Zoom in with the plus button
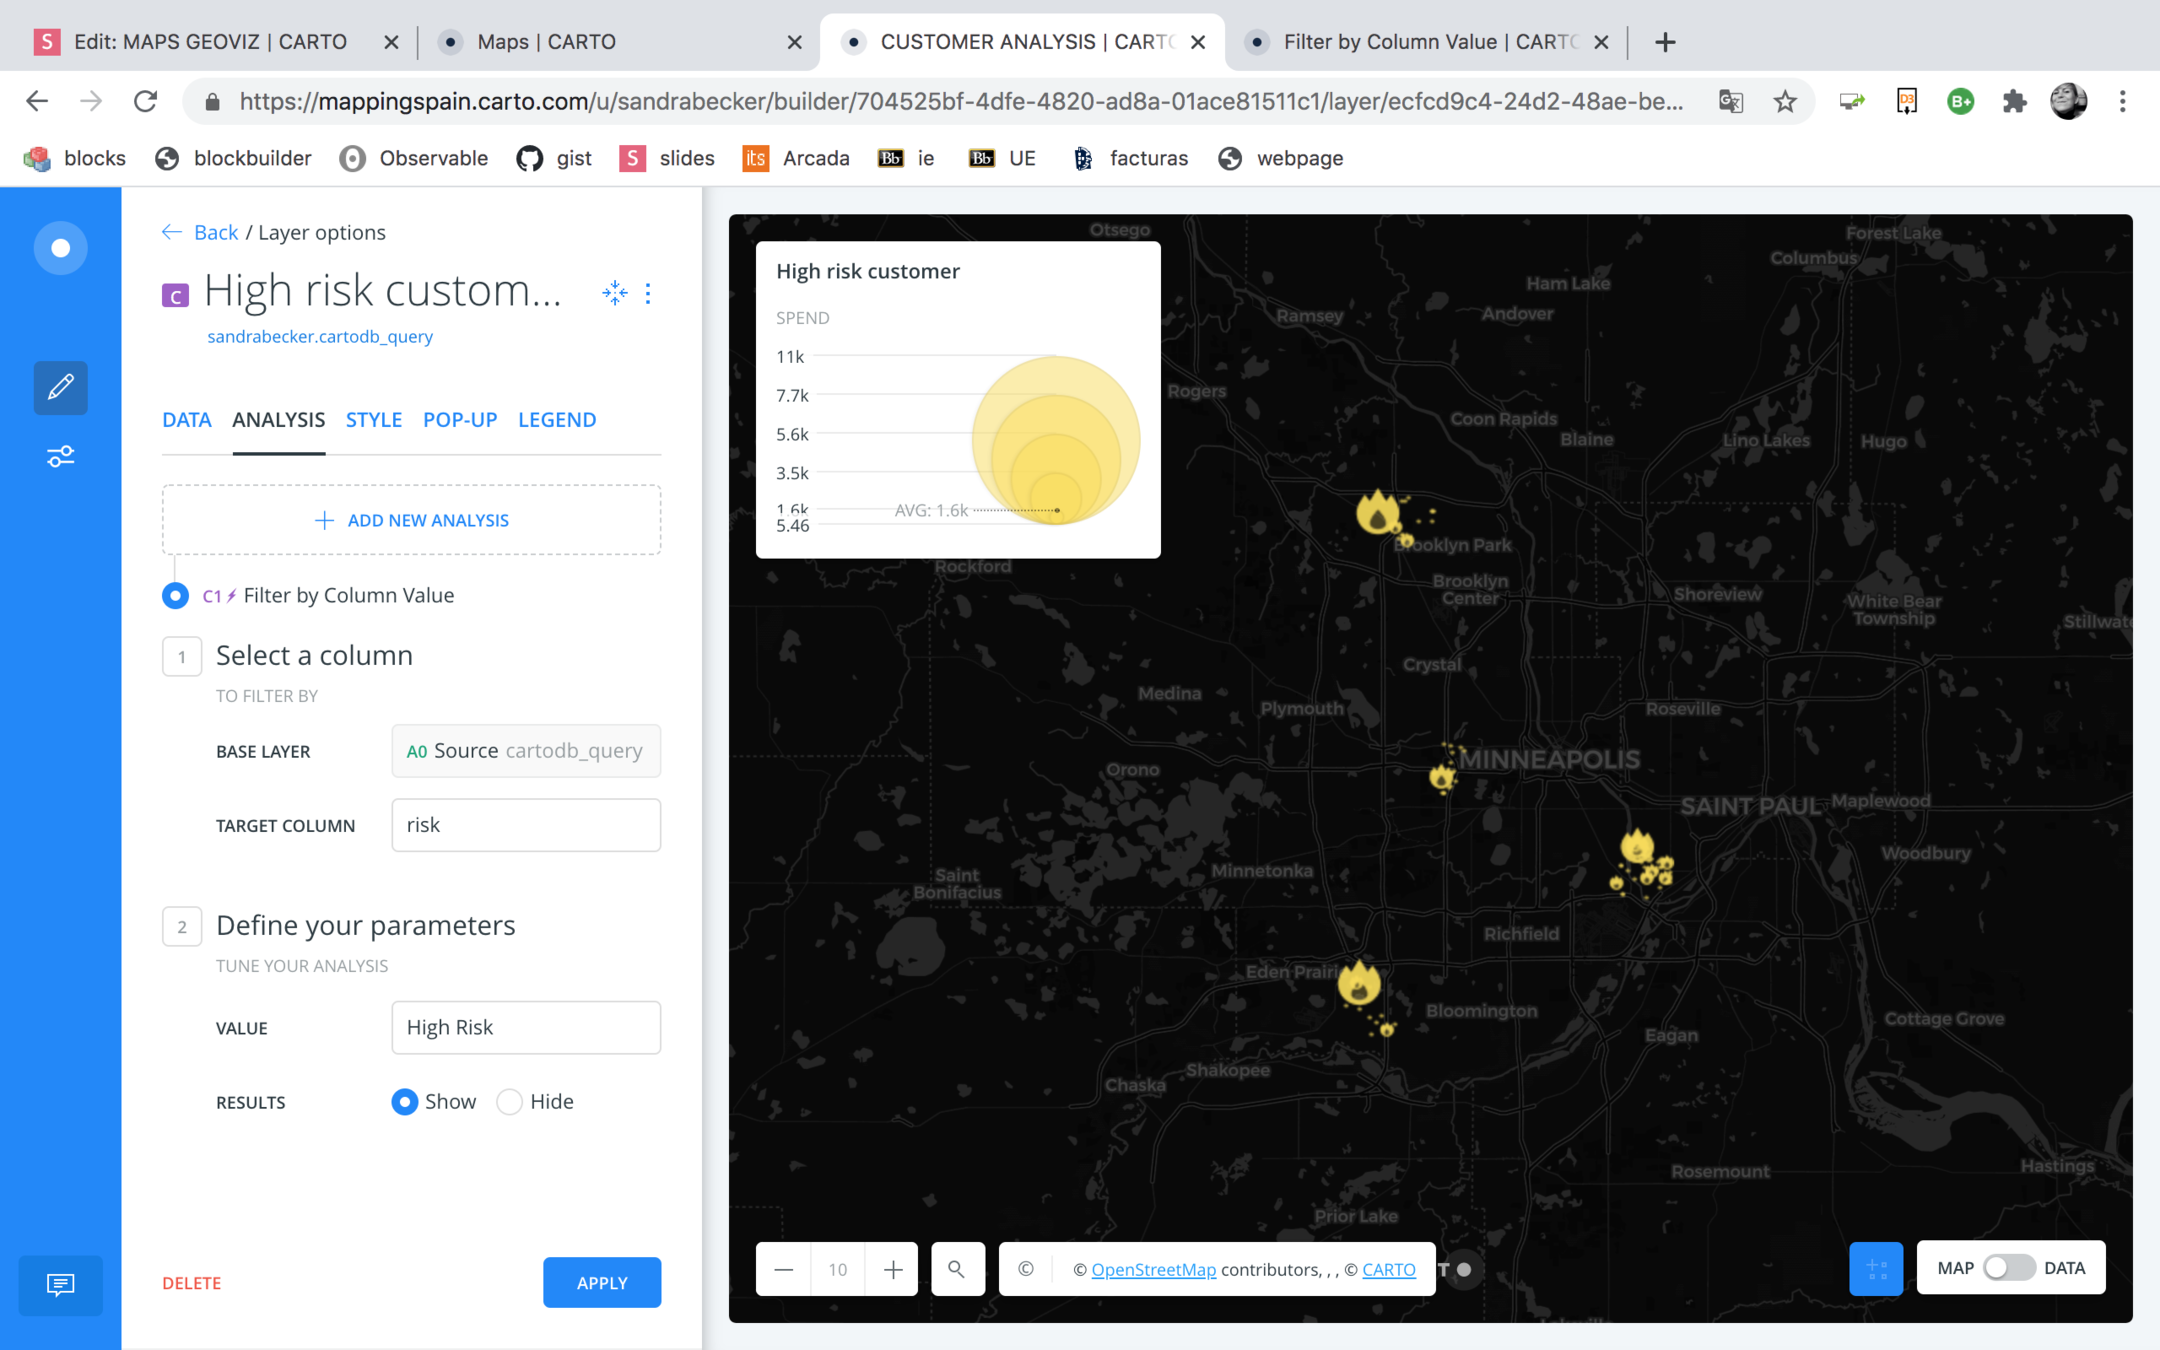The image size is (2160, 1350). click(893, 1269)
